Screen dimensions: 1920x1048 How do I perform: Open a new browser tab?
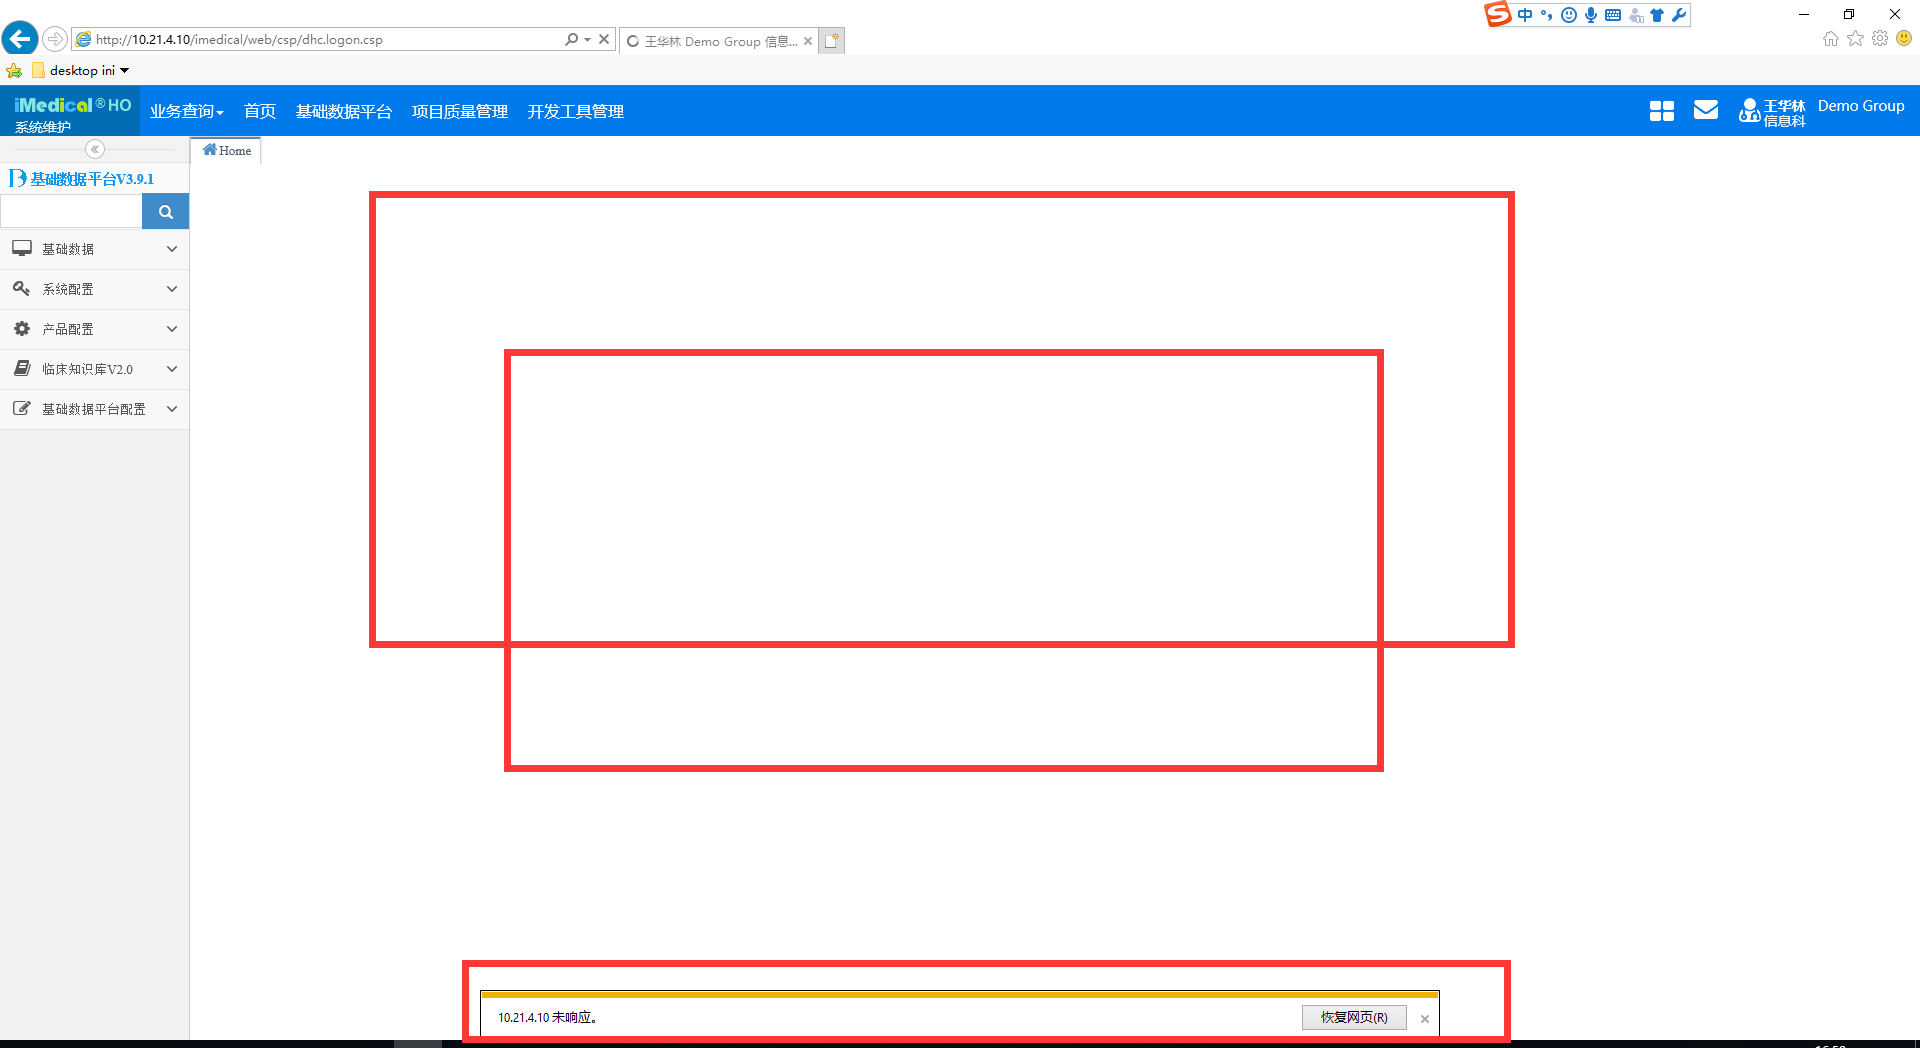(832, 41)
